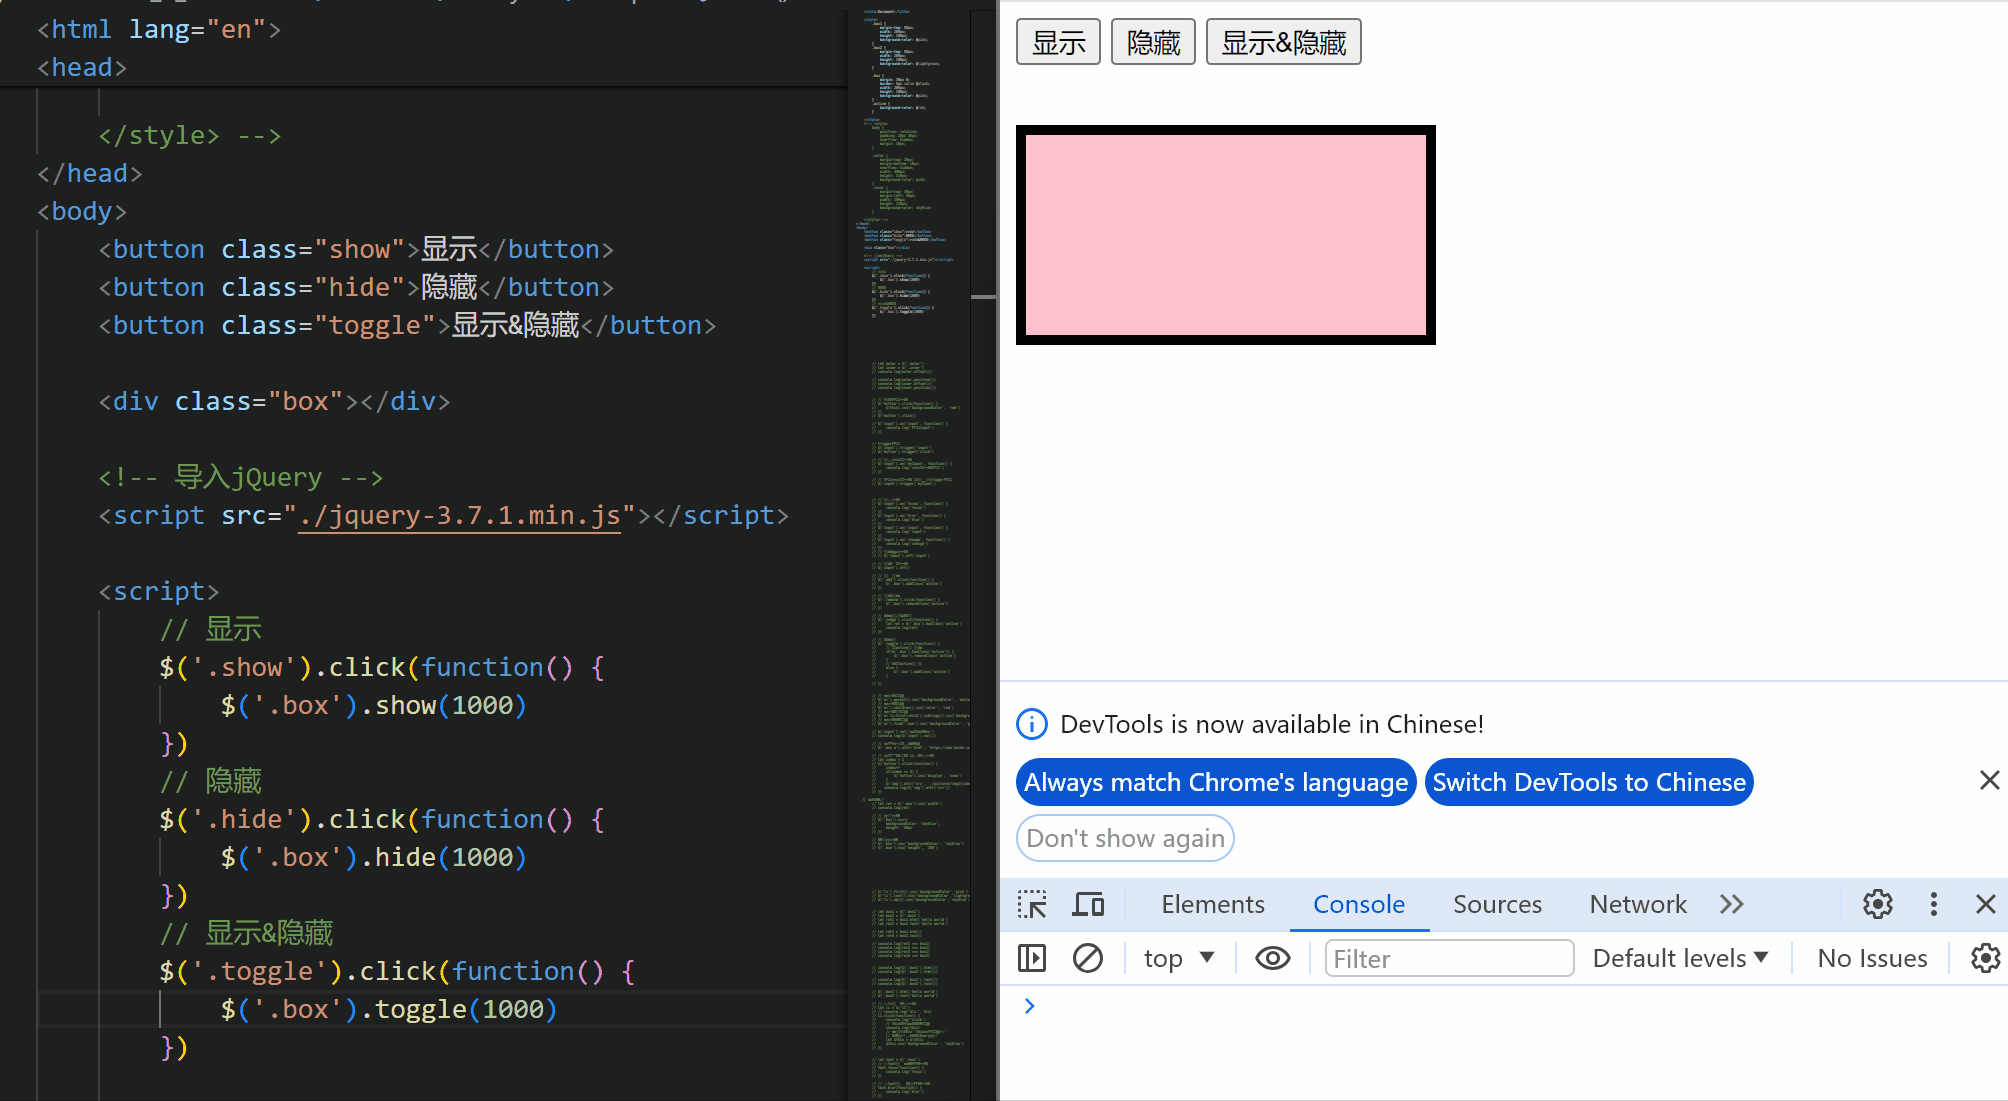Click the 显示 button on page
Screen dimensions: 2008x1101
click(x=1058, y=42)
